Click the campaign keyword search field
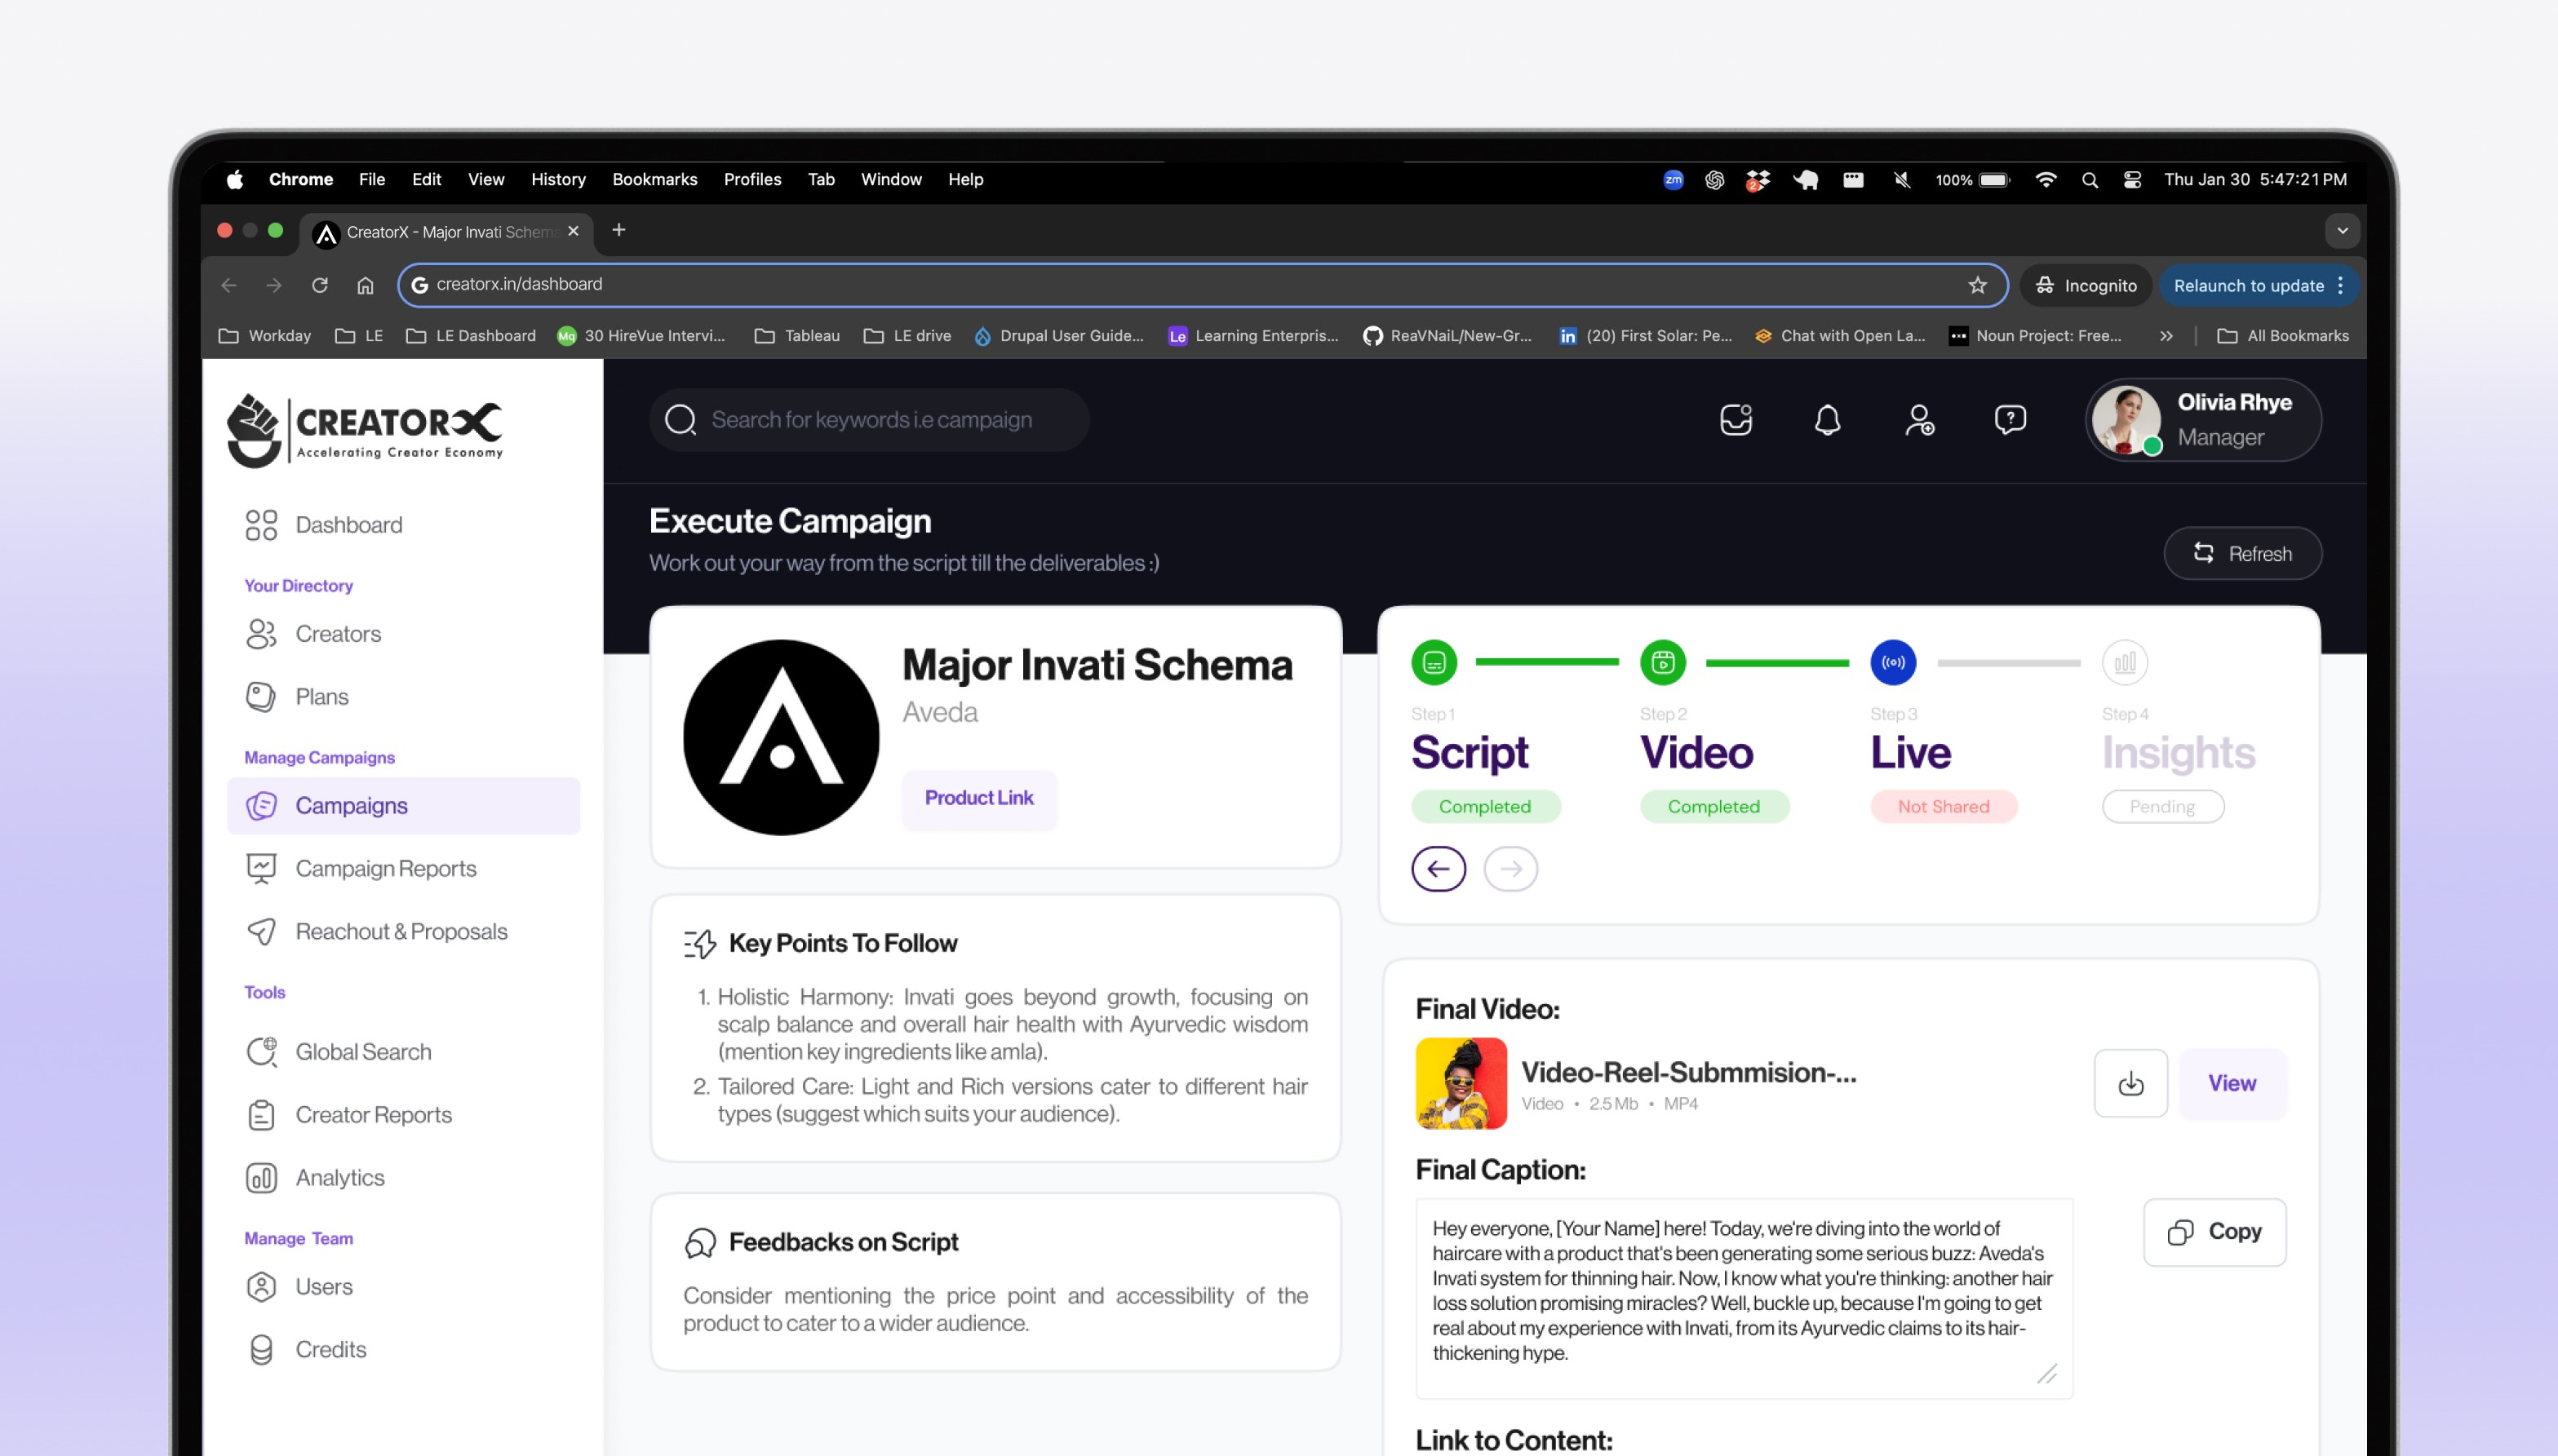The image size is (2558, 1456). [869, 420]
